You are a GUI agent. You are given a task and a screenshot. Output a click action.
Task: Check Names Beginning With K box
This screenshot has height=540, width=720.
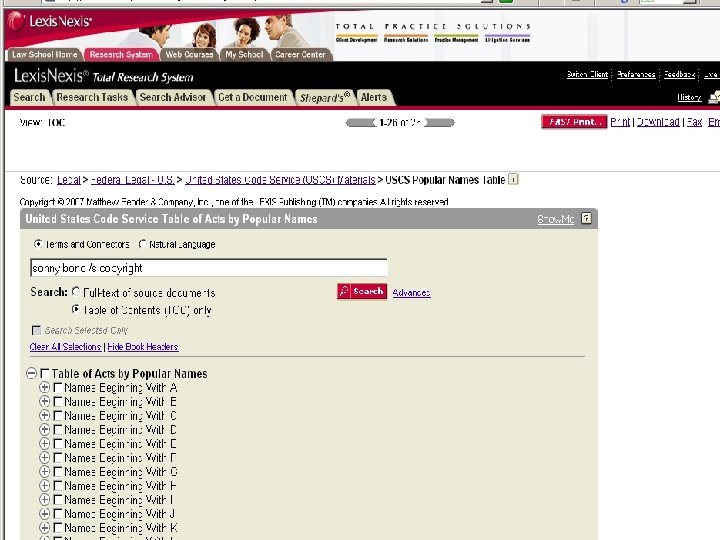click(58, 528)
